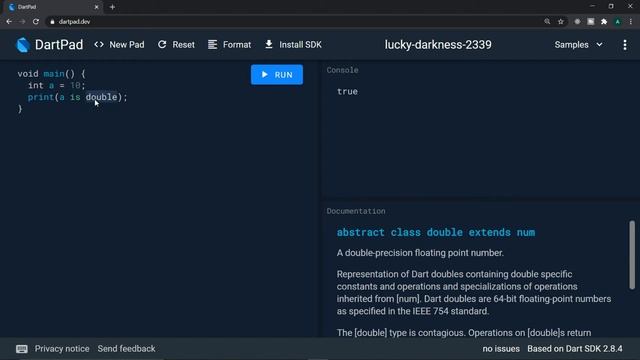
Task: Click the Reset button
Action: point(176,45)
